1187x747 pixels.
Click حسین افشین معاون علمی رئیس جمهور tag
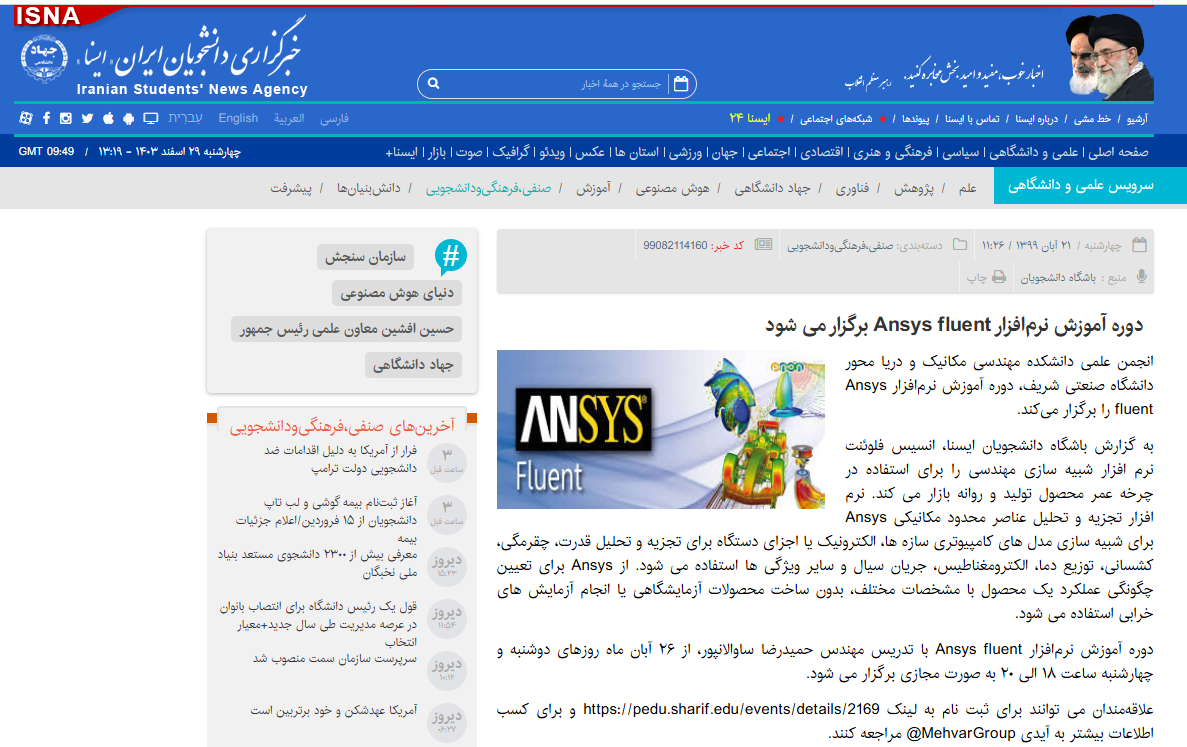(x=347, y=328)
